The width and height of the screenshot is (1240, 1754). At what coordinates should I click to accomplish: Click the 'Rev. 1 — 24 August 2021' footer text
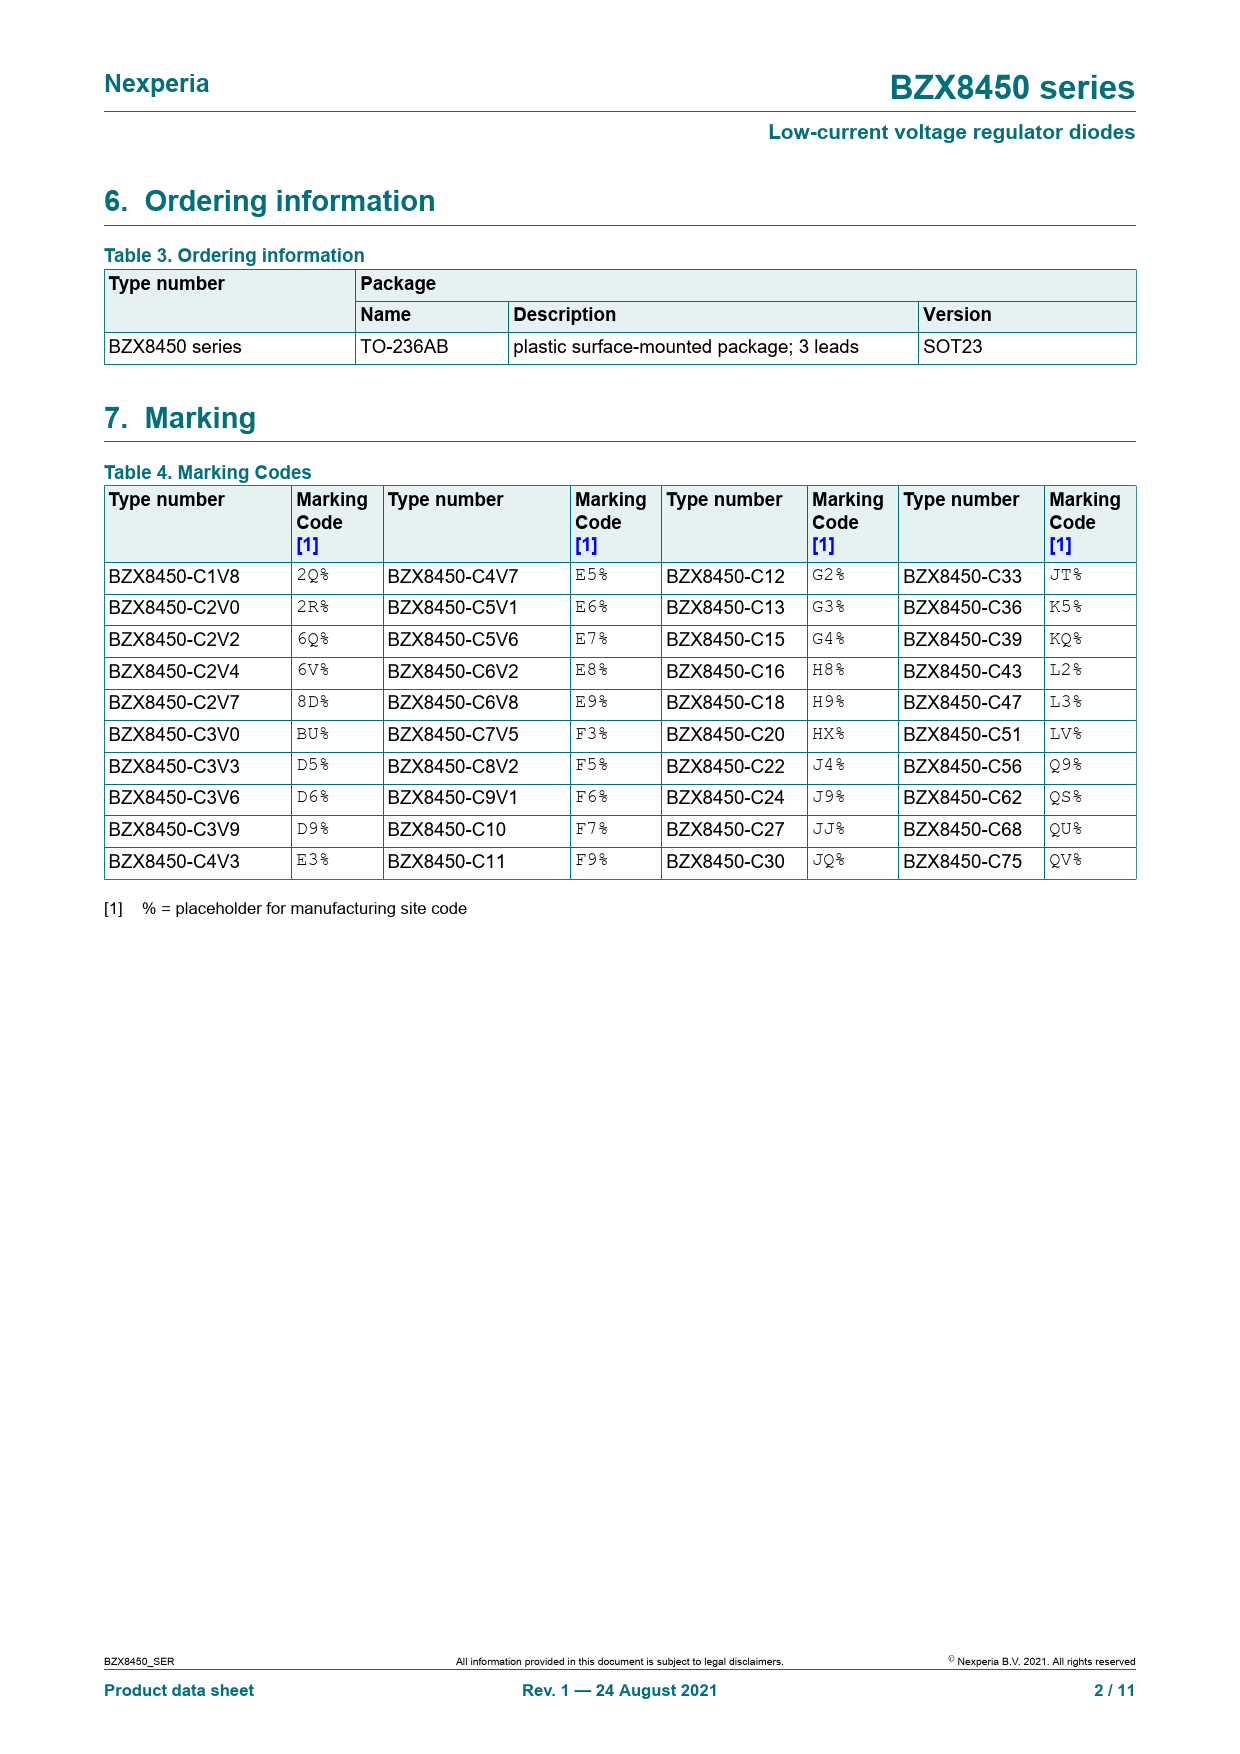point(619,1690)
